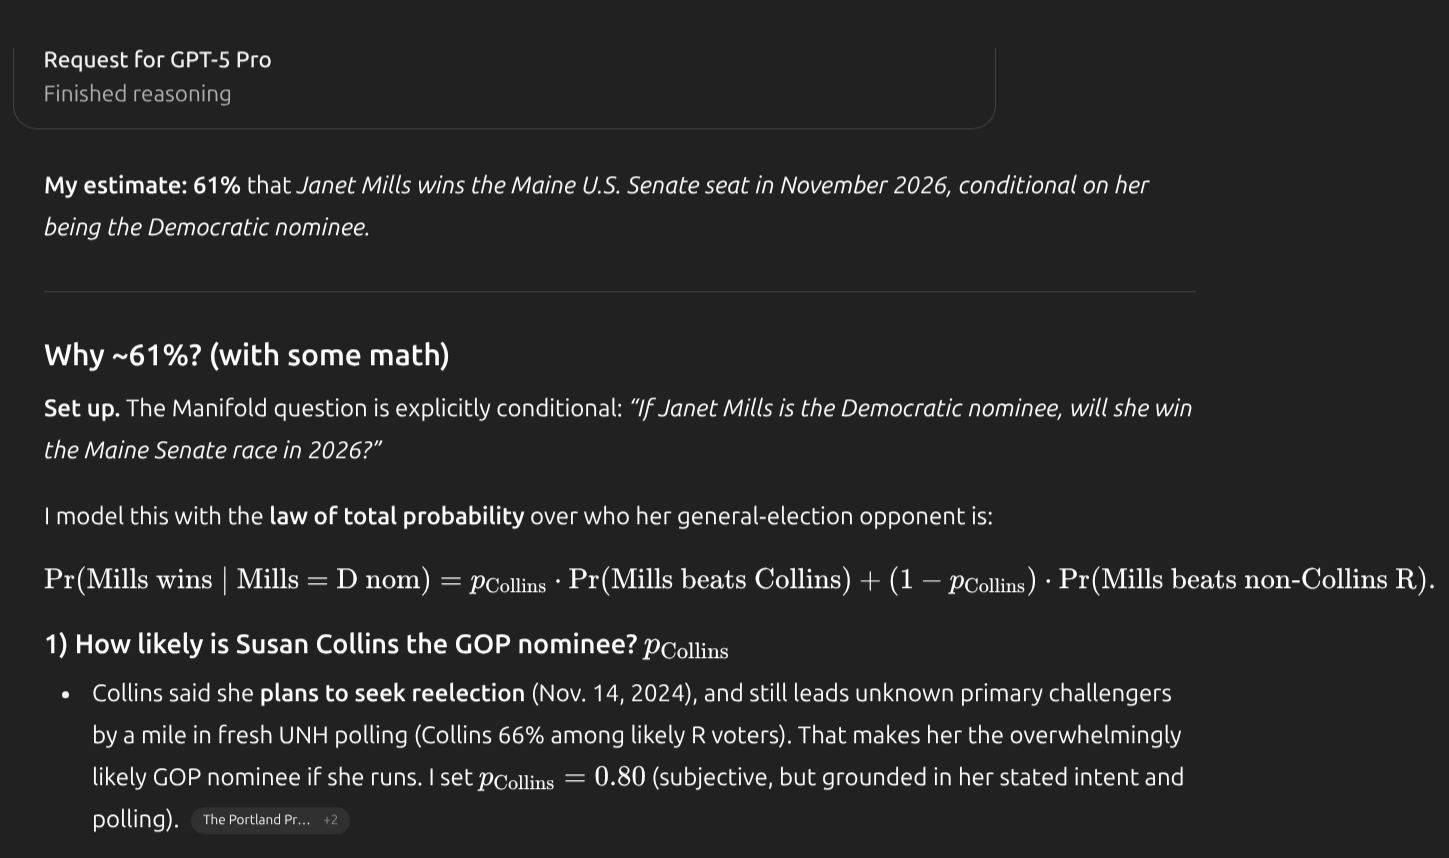Click the Pr(Mills wins | Mills = D nom) formula
The height and width of the screenshot is (858, 1449).
[236, 580]
